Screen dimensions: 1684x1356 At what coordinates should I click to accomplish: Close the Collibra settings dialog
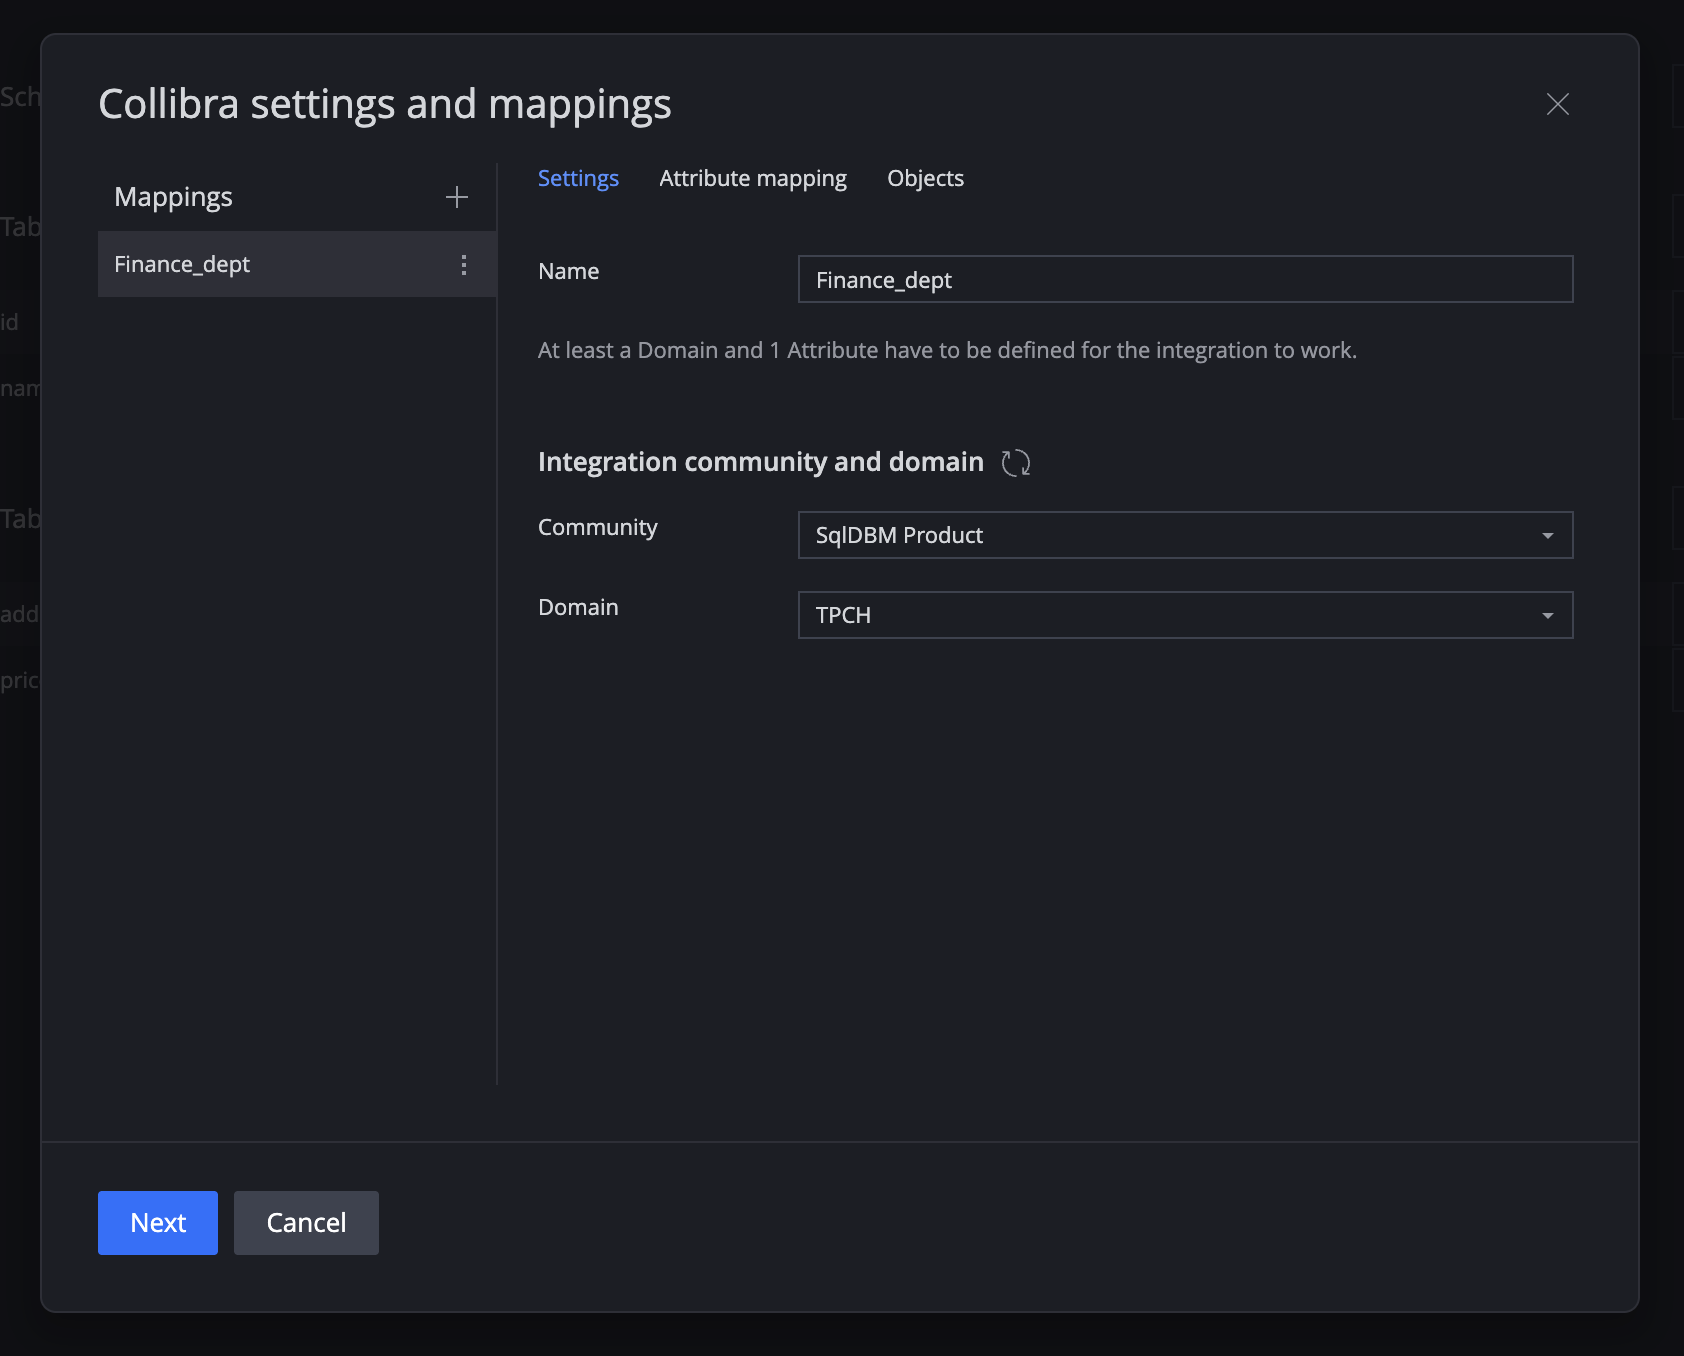pos(1558,104)
